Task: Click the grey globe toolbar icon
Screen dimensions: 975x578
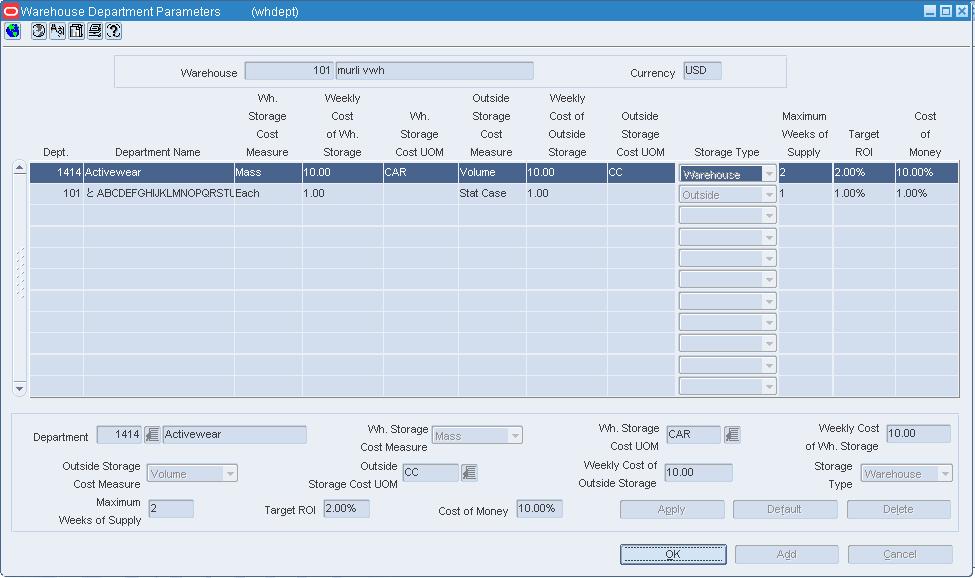Action: [x=39, y=31]
